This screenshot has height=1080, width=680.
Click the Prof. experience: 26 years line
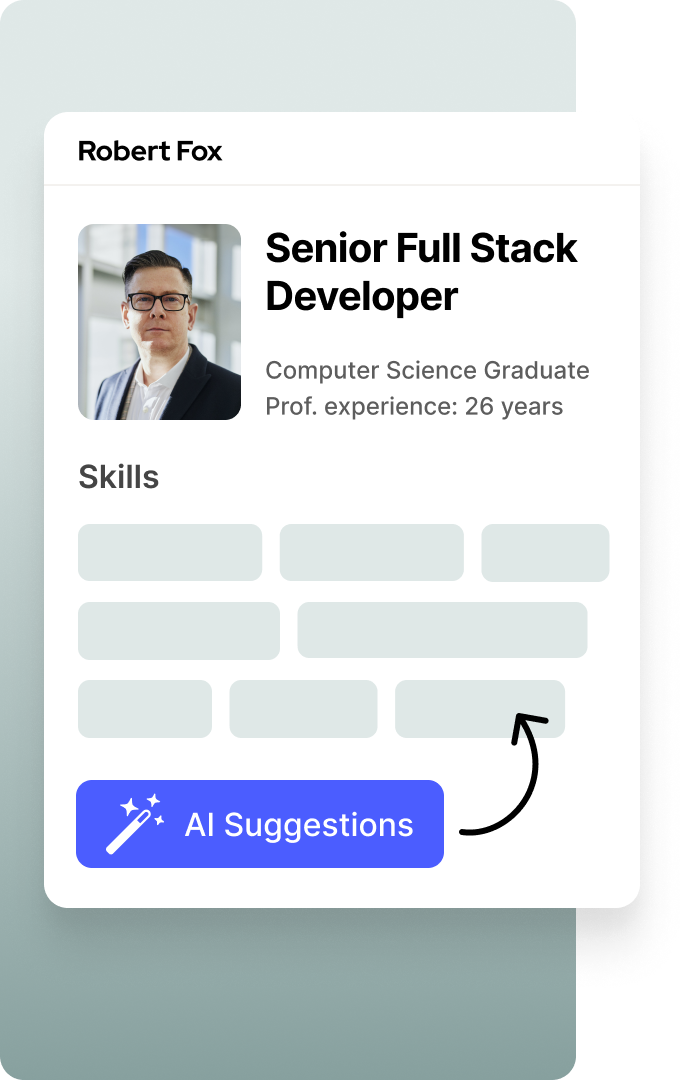[414, 407]
